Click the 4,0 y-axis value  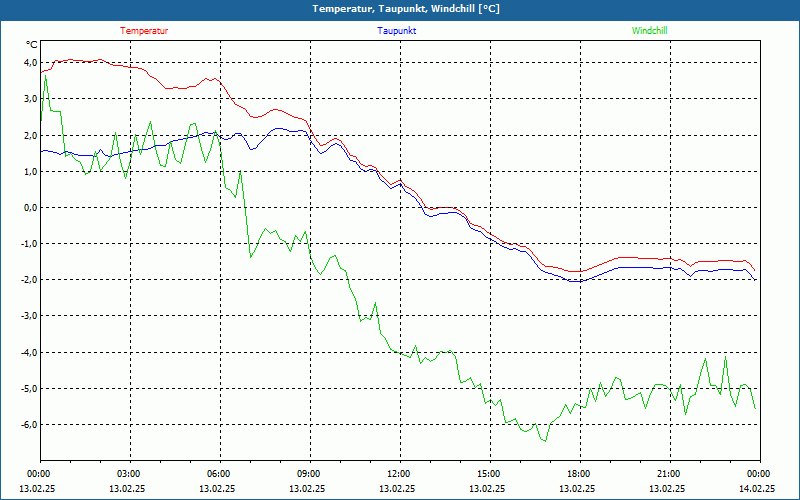pos(32,62)
